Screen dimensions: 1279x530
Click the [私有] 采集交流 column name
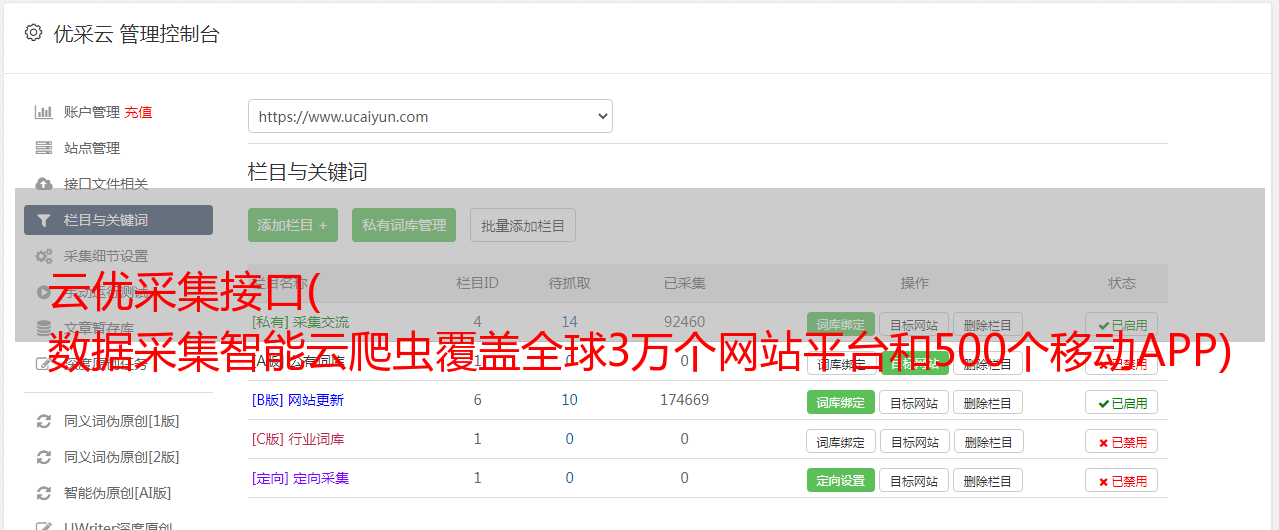tap(300, 322)
